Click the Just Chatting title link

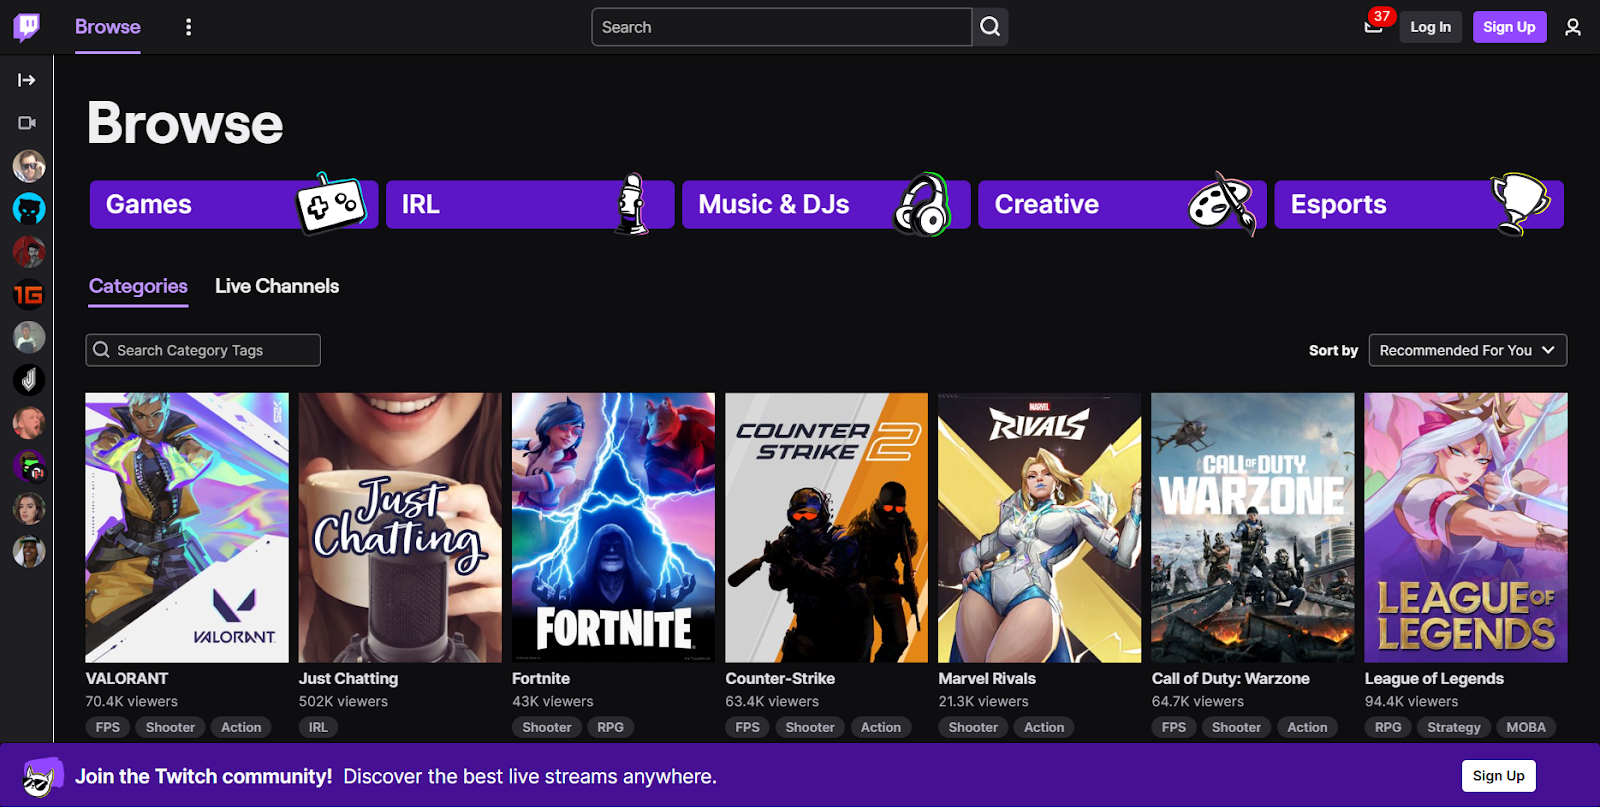[x=348, y=679]
